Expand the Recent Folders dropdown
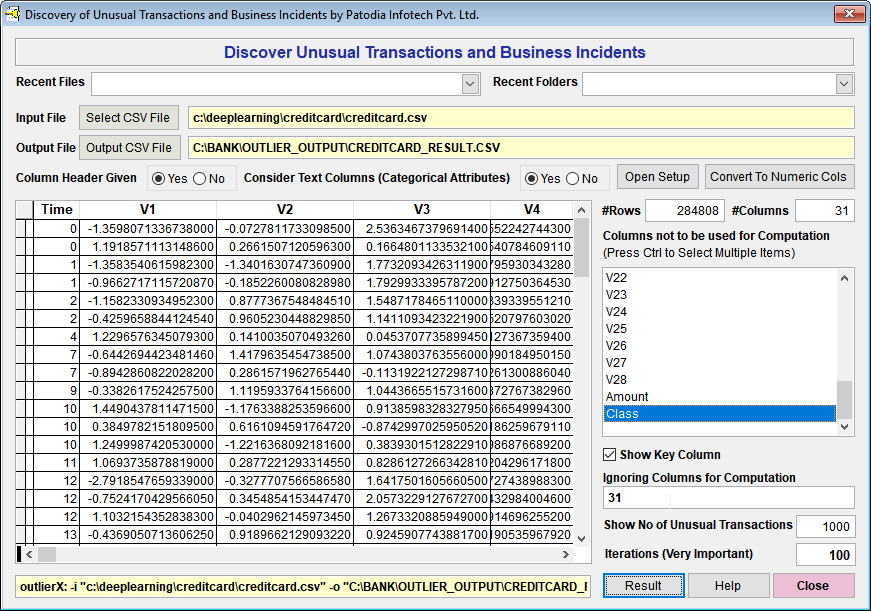Viewport: 871px width, 611px height. [x=844, y=84]
